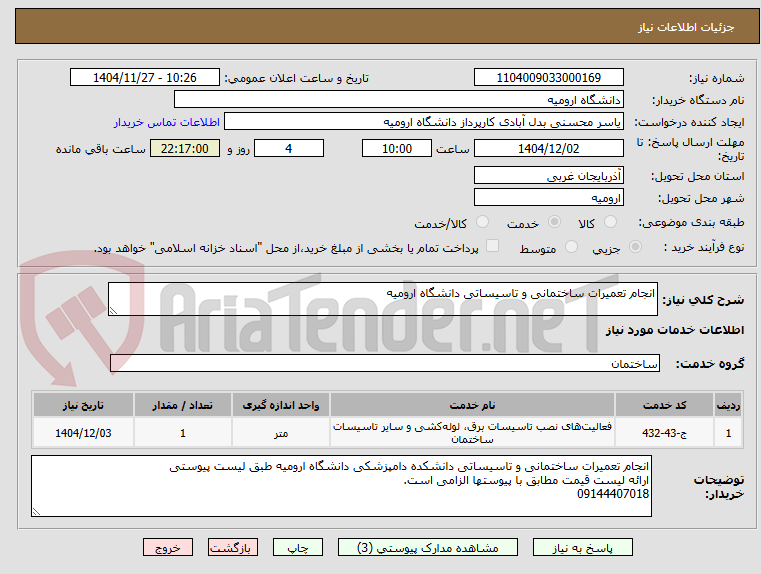The width and height of the screenshot is (761, 574).
Task: Click the ردیف column header
Action: tap(728, 405)
